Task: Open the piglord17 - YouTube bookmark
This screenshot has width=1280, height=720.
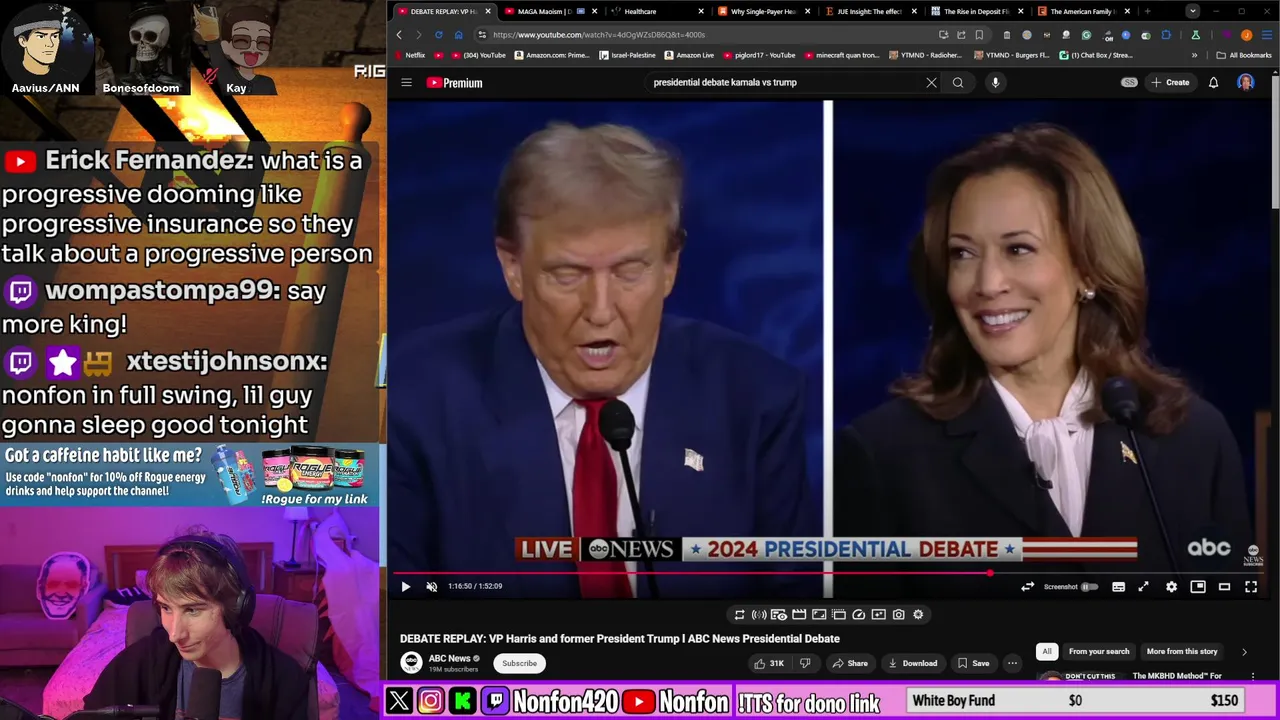Action: pos(760,55)
